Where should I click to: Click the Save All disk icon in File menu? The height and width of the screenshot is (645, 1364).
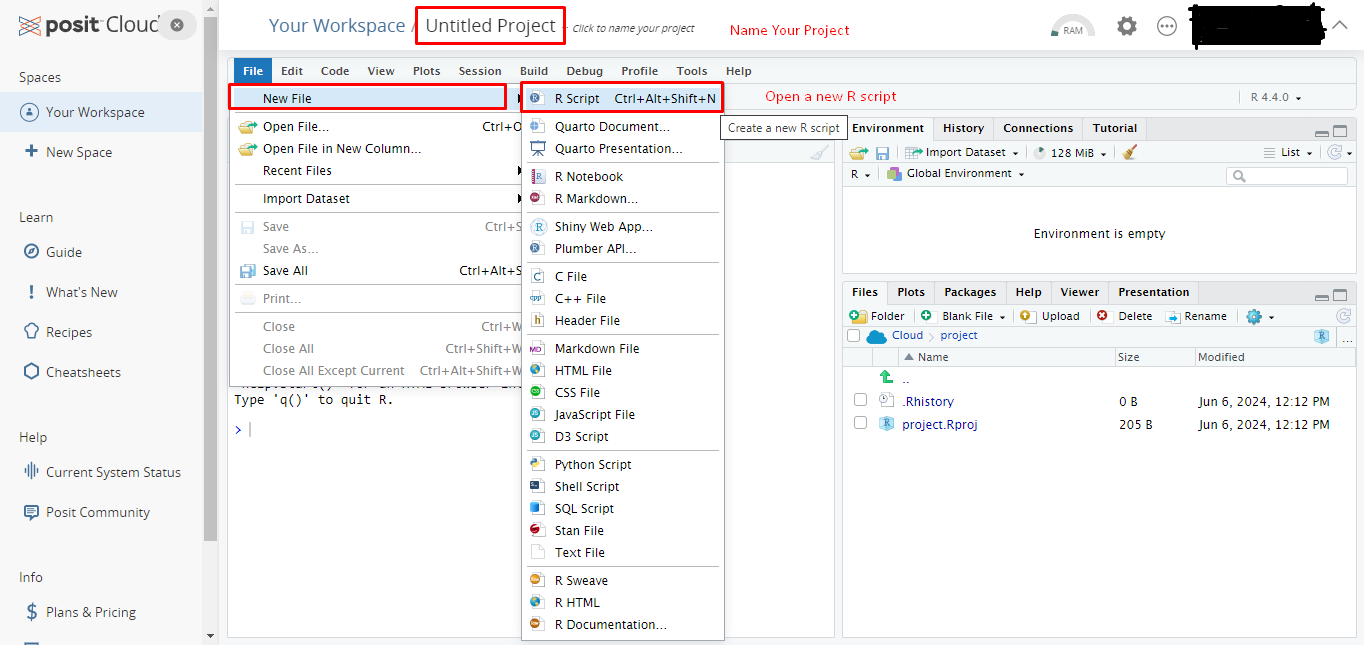(x=247, y=270)
